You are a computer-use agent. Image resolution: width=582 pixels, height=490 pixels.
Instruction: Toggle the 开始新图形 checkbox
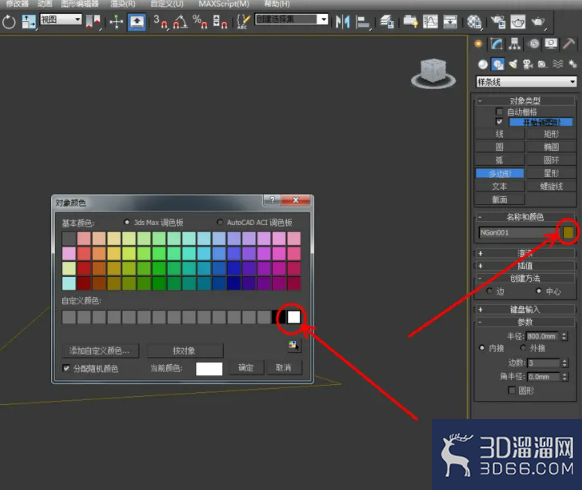(x=499, y=122)
